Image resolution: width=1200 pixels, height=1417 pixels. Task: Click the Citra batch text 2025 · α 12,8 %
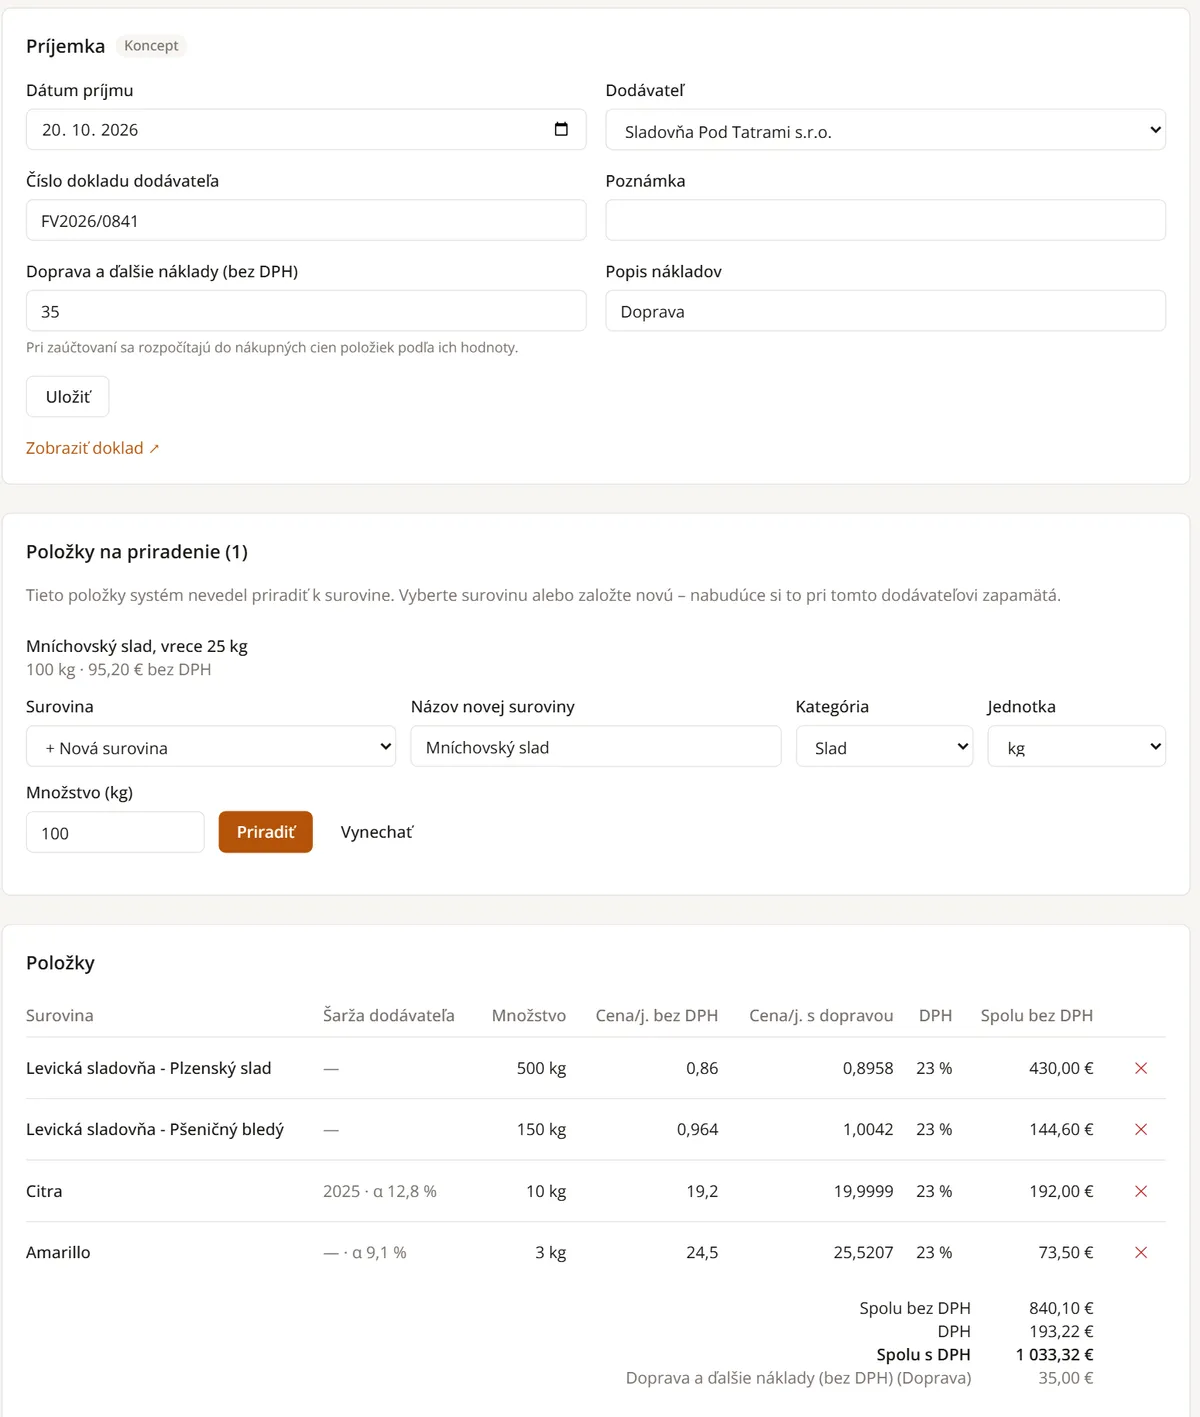point(380,1191)
